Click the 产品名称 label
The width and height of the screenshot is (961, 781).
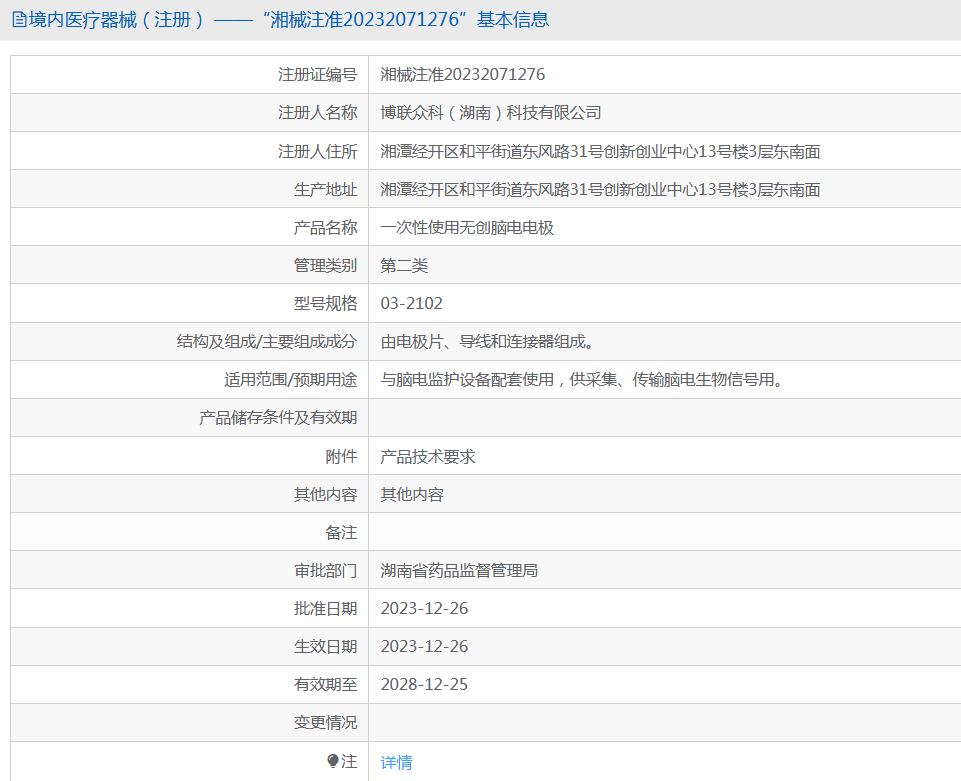[325, 228]
